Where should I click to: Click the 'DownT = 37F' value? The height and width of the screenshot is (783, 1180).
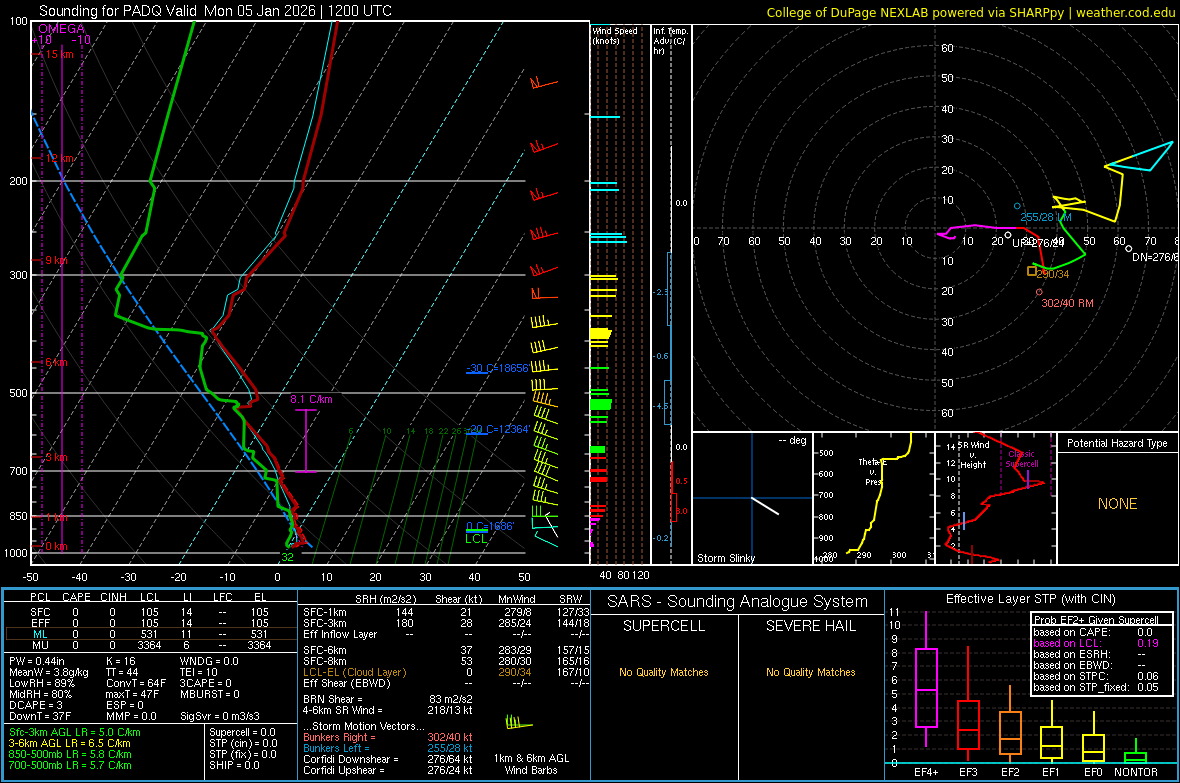tap(39, 716)
